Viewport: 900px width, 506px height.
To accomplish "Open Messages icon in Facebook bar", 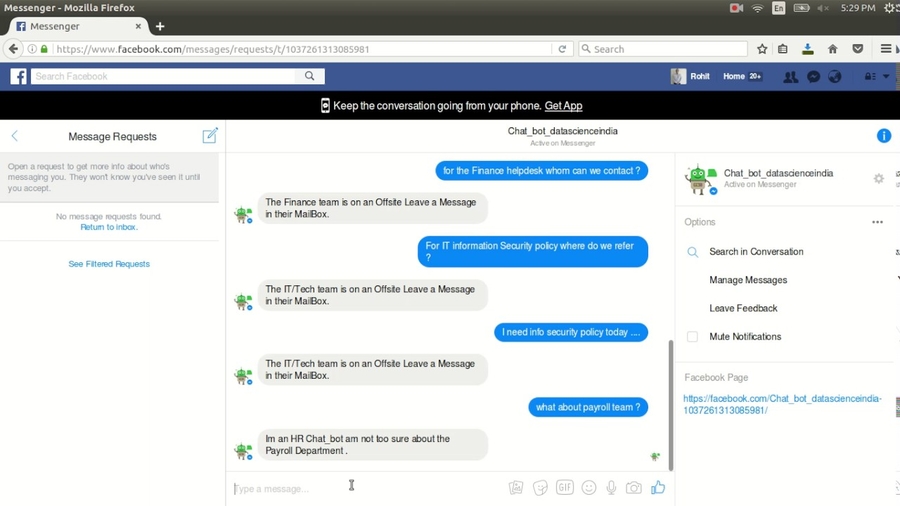I will (813, 76).
